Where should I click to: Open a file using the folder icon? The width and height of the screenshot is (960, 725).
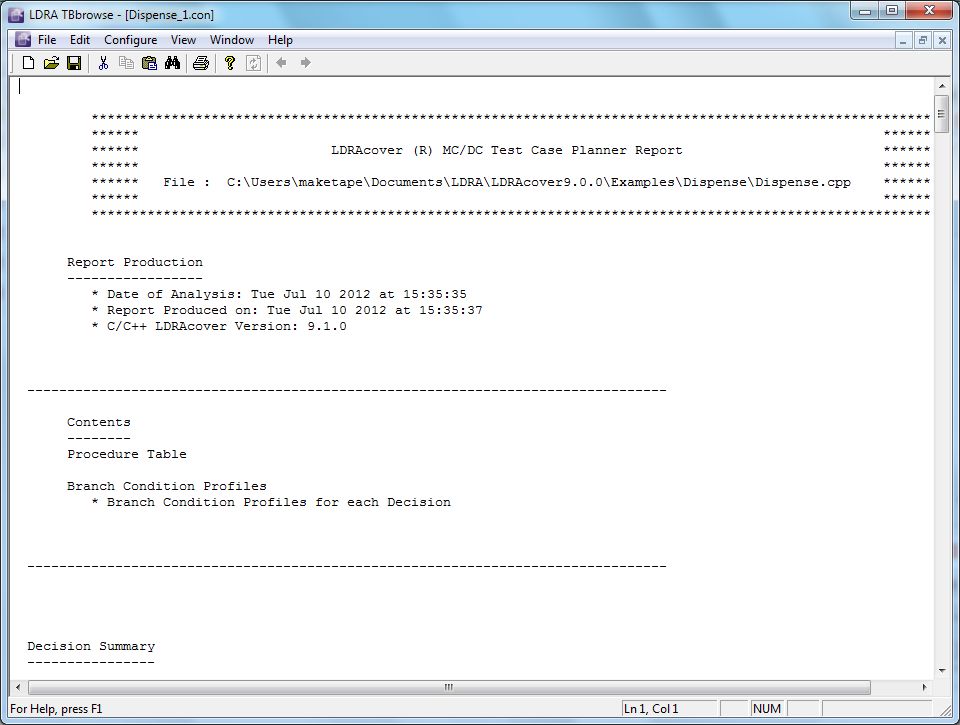tap(51, 63)
